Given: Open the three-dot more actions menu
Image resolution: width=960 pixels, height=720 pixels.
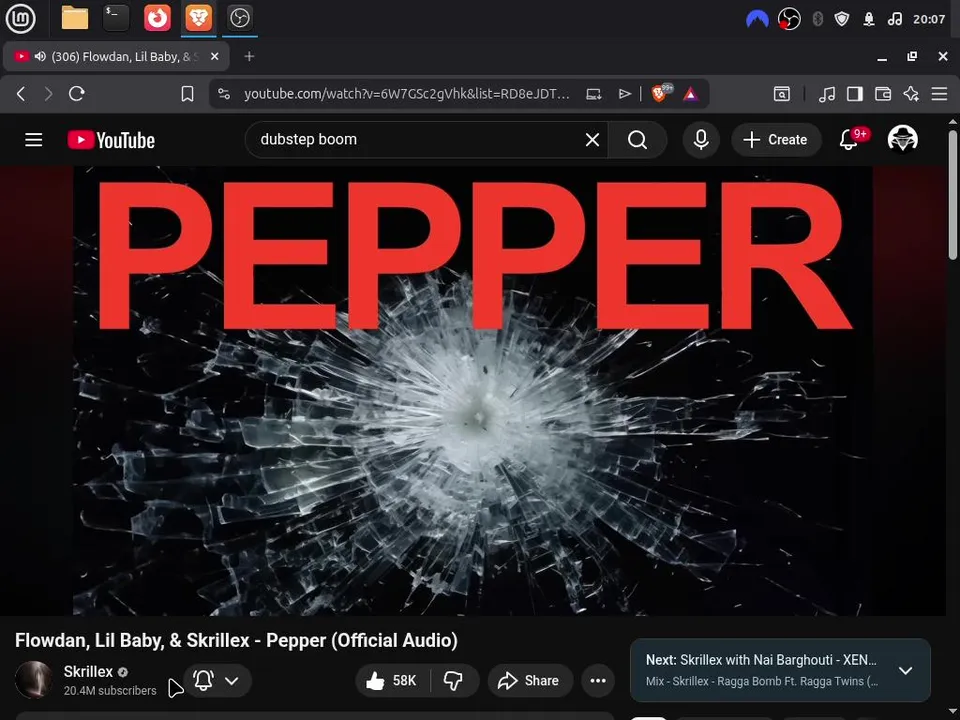Looking at the screenshot, I should [x=598, y=680].
